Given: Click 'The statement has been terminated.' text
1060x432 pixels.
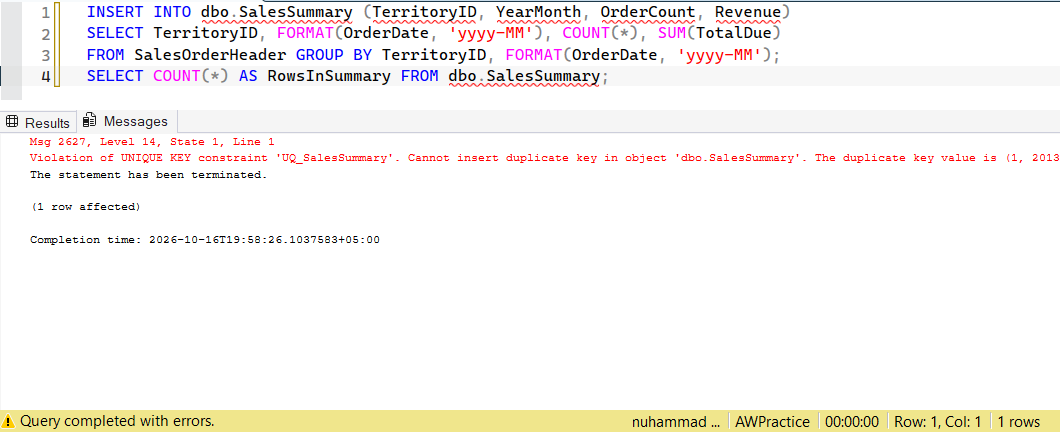Looking at the screenshot, I should [x=149, y=174].
